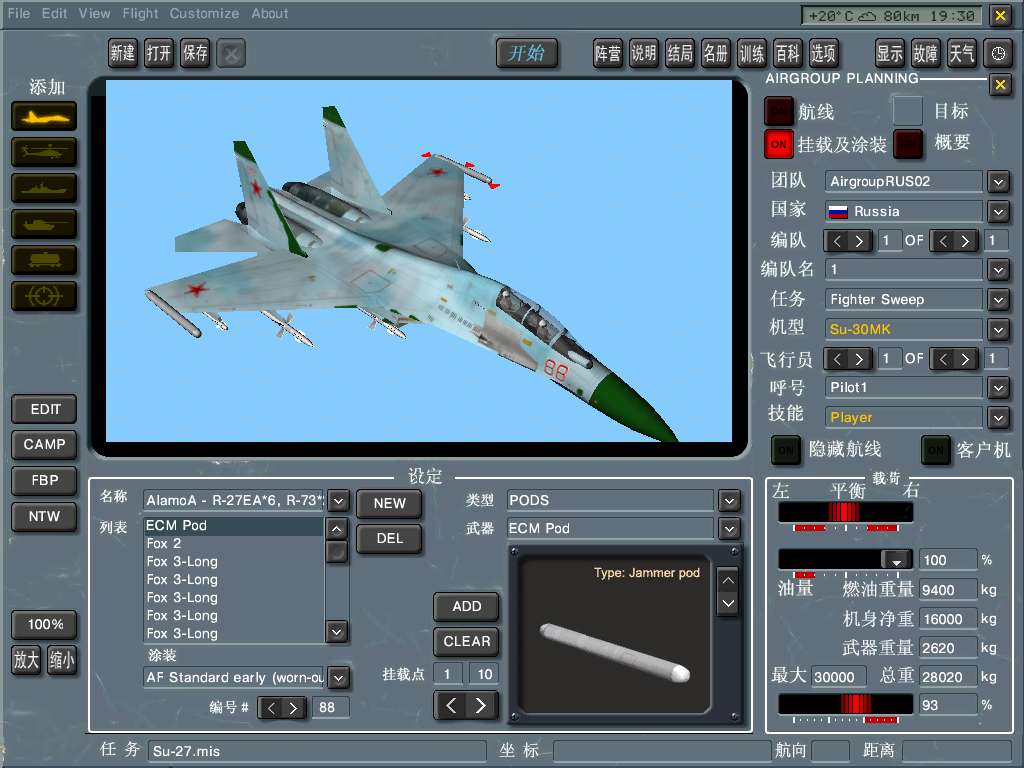Toggle the 挂载及涂装 payload ON switch
The width and height of the screenshot is (1024, 768).
778,144
